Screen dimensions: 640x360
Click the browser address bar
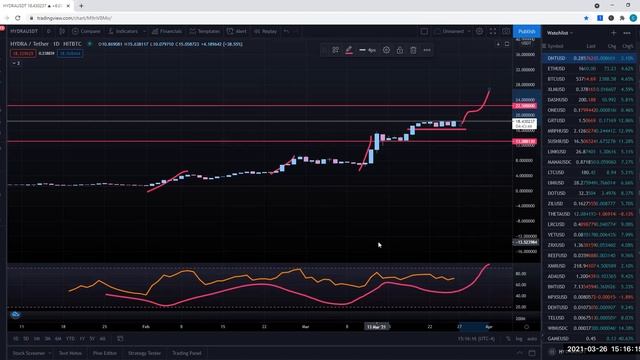(x=302, y=18)
